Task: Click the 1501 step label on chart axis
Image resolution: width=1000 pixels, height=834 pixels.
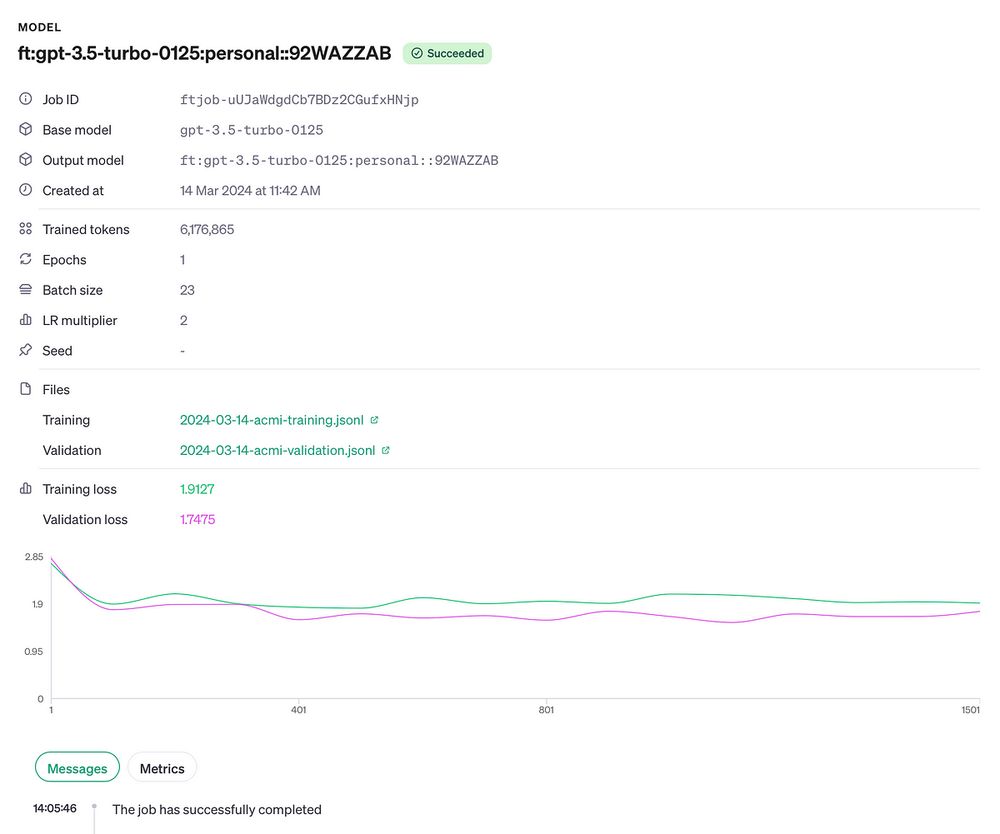Action: pos(971,710)
